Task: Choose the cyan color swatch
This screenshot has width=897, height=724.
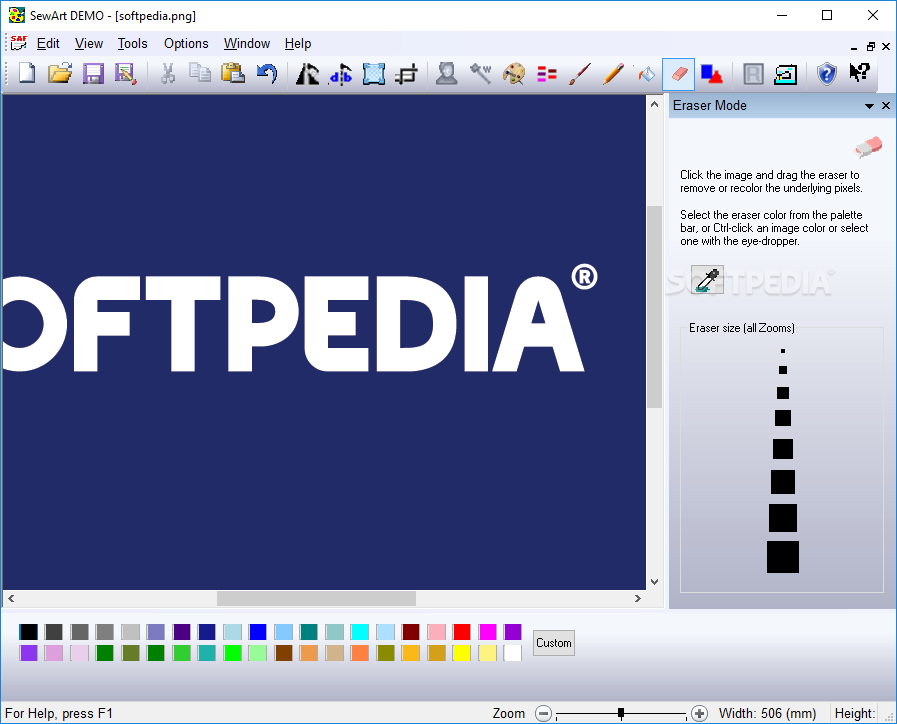Action: [x=360, y=632]
